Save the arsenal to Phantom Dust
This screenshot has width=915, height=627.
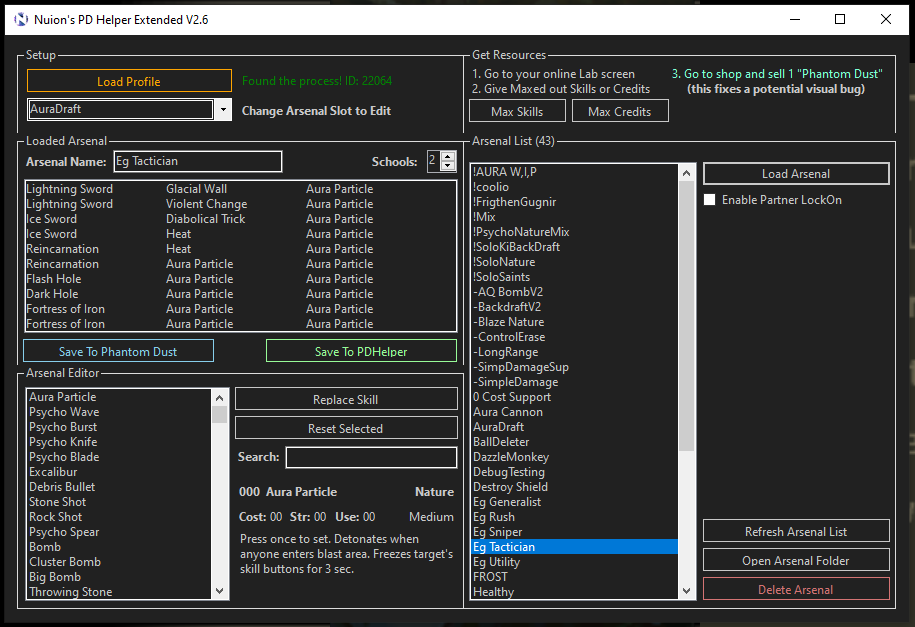click(x=118, y=351)
